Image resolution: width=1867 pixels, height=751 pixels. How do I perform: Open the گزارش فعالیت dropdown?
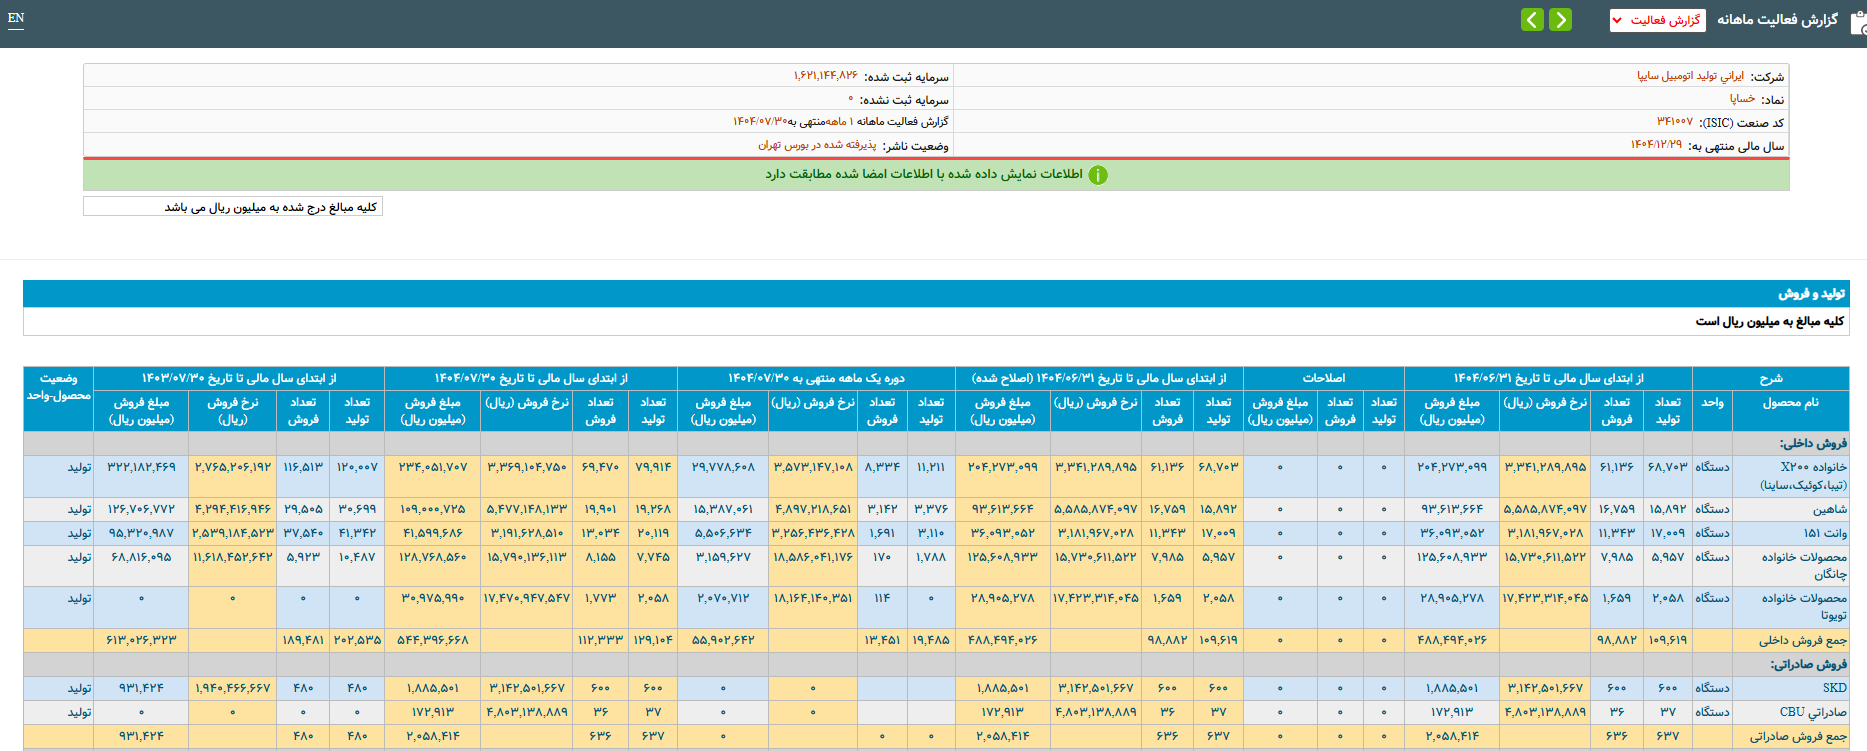point(1657,20)
